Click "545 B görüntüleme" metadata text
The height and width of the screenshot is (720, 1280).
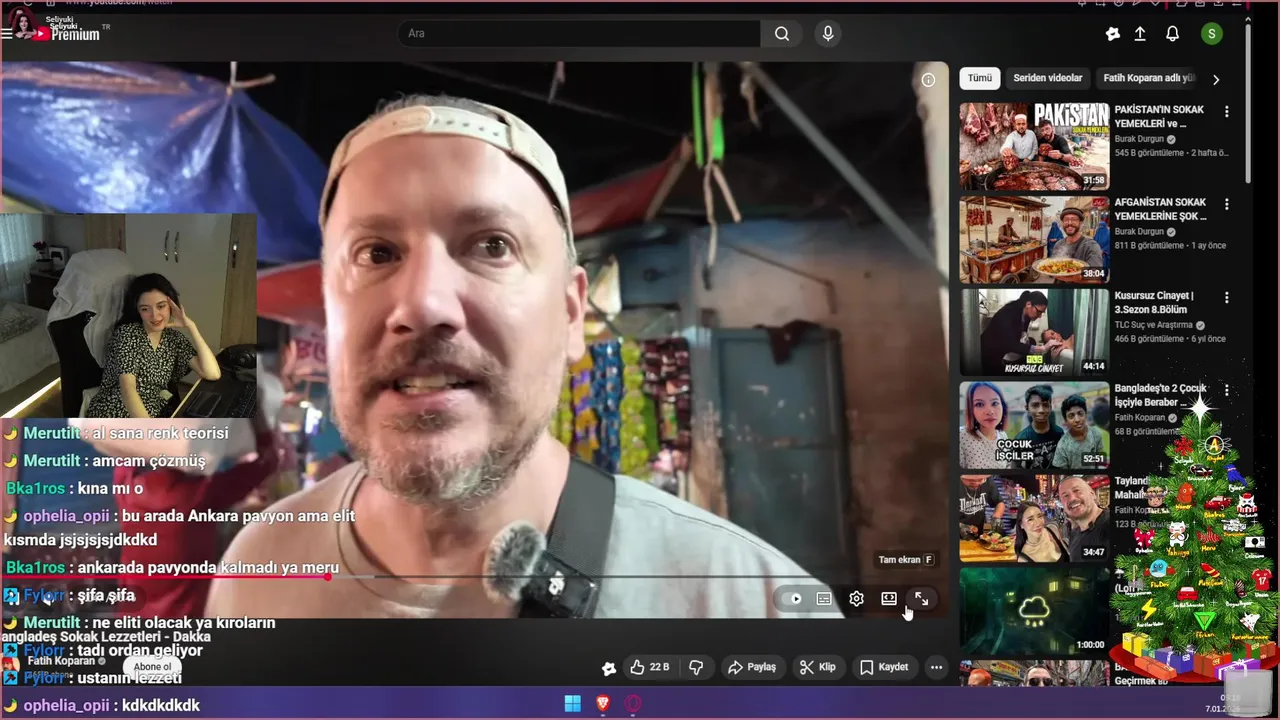pyautogui.click(x=1149, y=153)
